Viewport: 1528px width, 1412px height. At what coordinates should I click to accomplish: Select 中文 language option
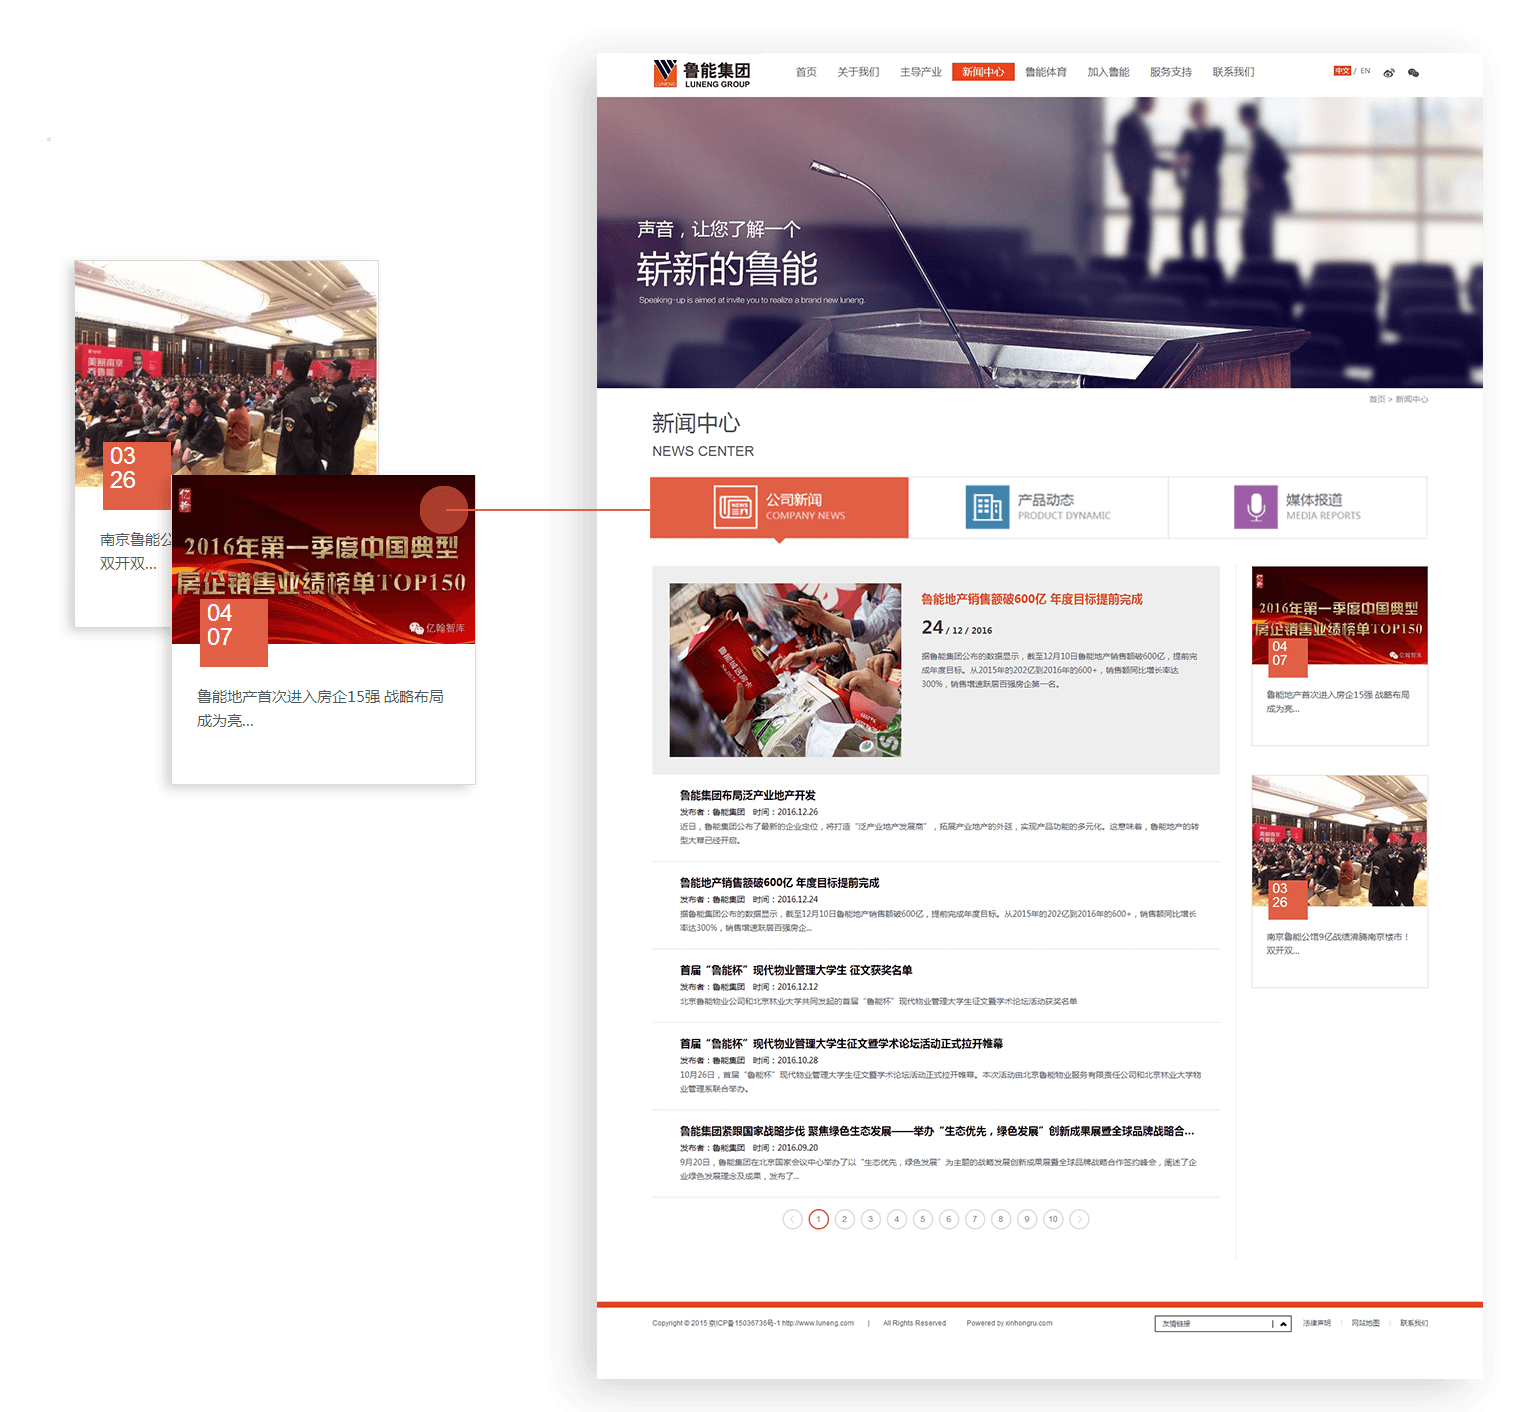click(x=1342, y=71)
